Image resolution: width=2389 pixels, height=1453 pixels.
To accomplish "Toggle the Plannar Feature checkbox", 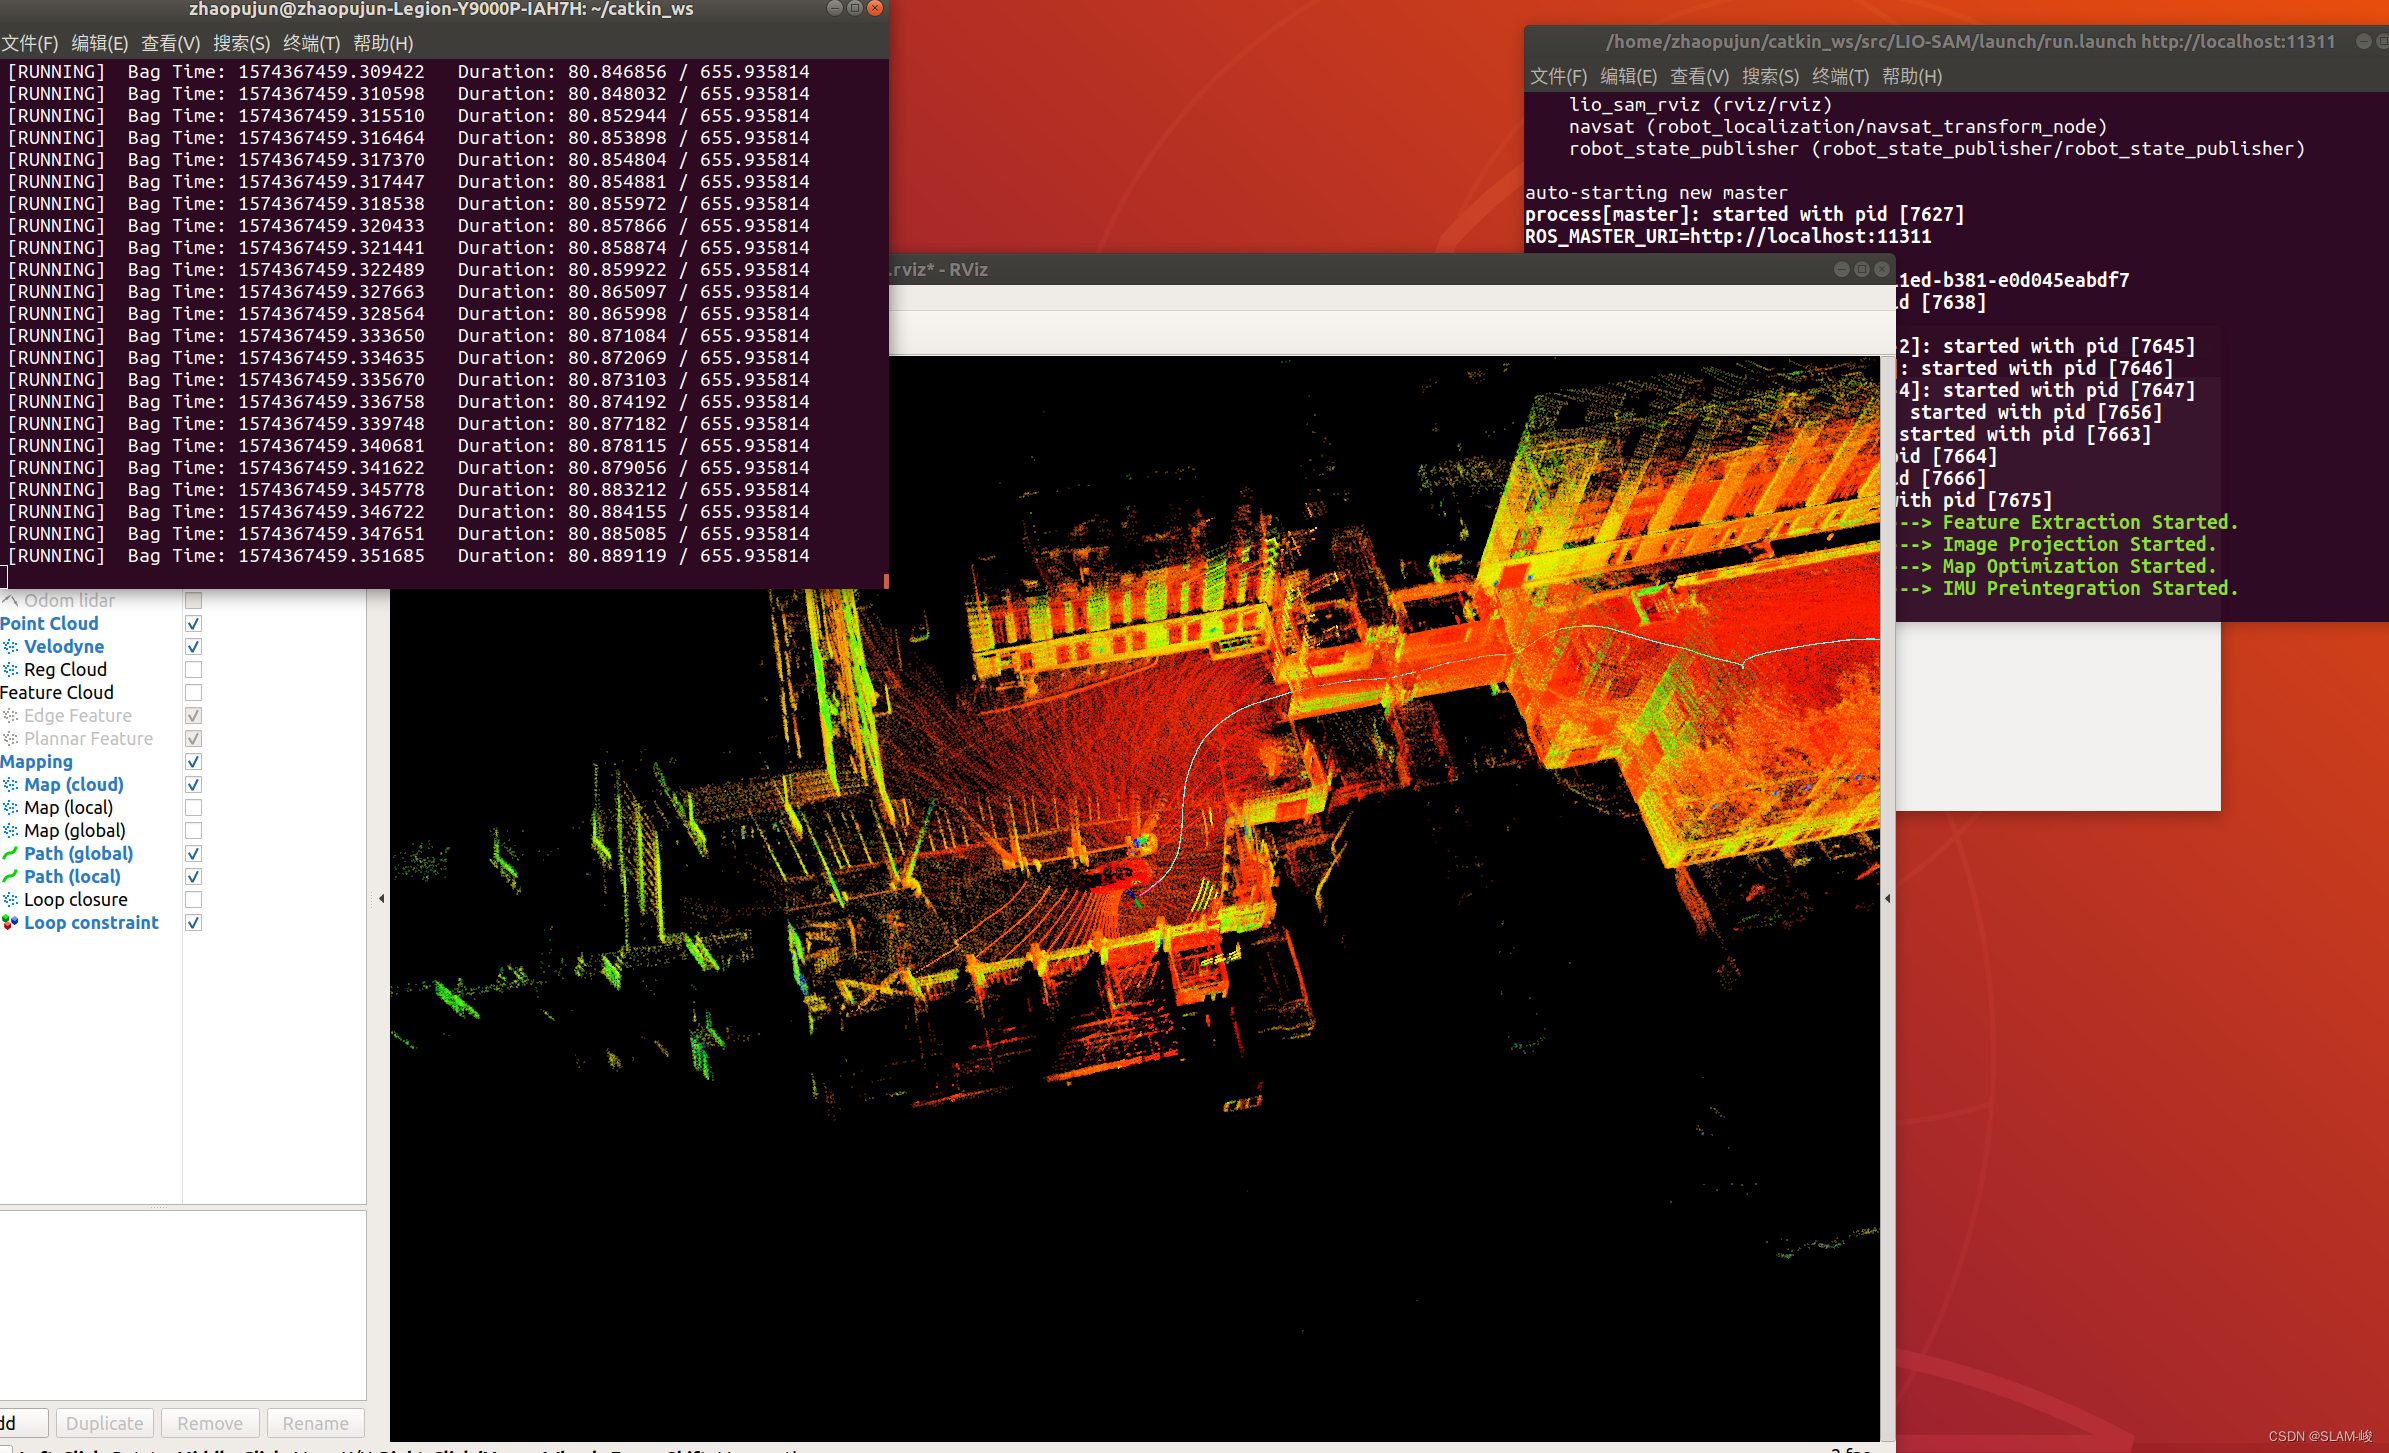I will click(x=194, y=739).
